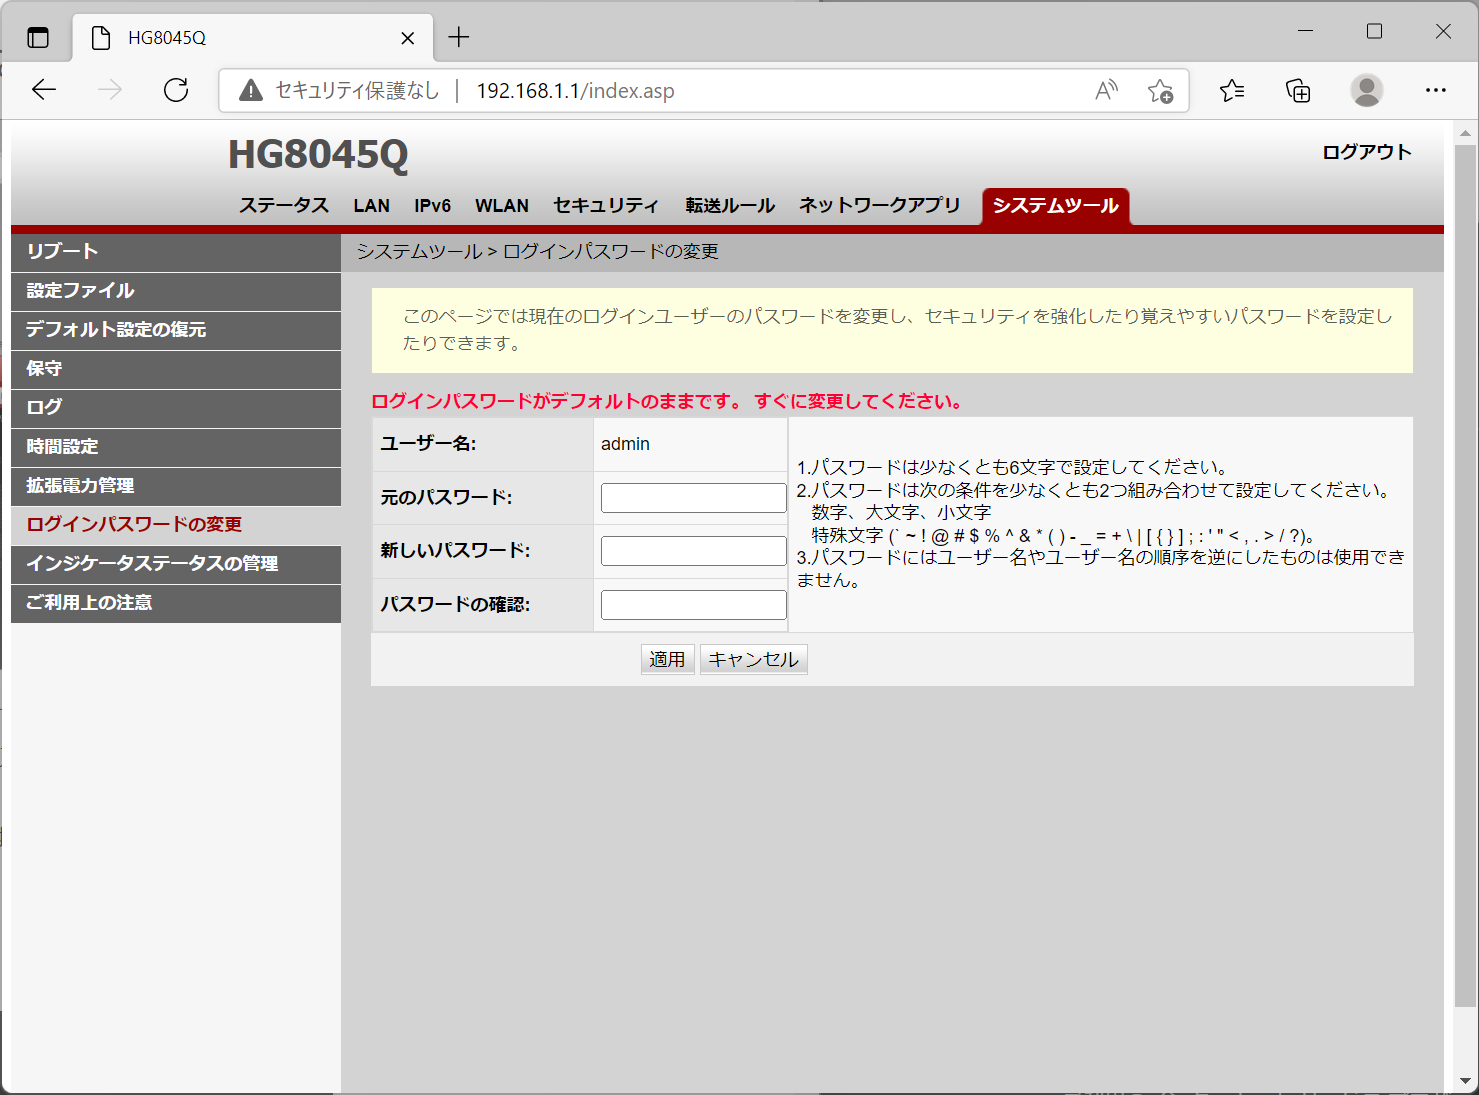The height and width of the screenshot is (1095, 1479).
Task: Open the read aloud icon in address bar
Action: click(1106, 90)
